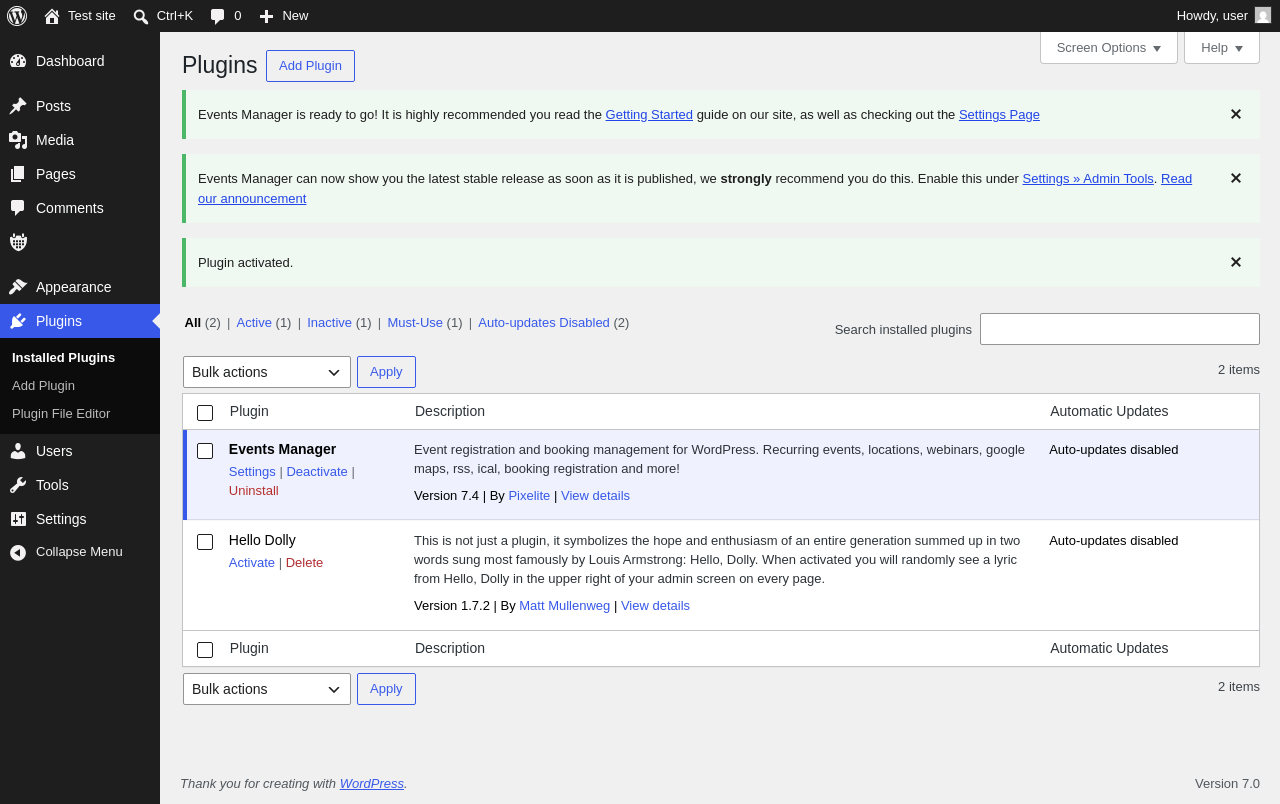Open Dashboard gauge icon

click(x=18, y=61)
